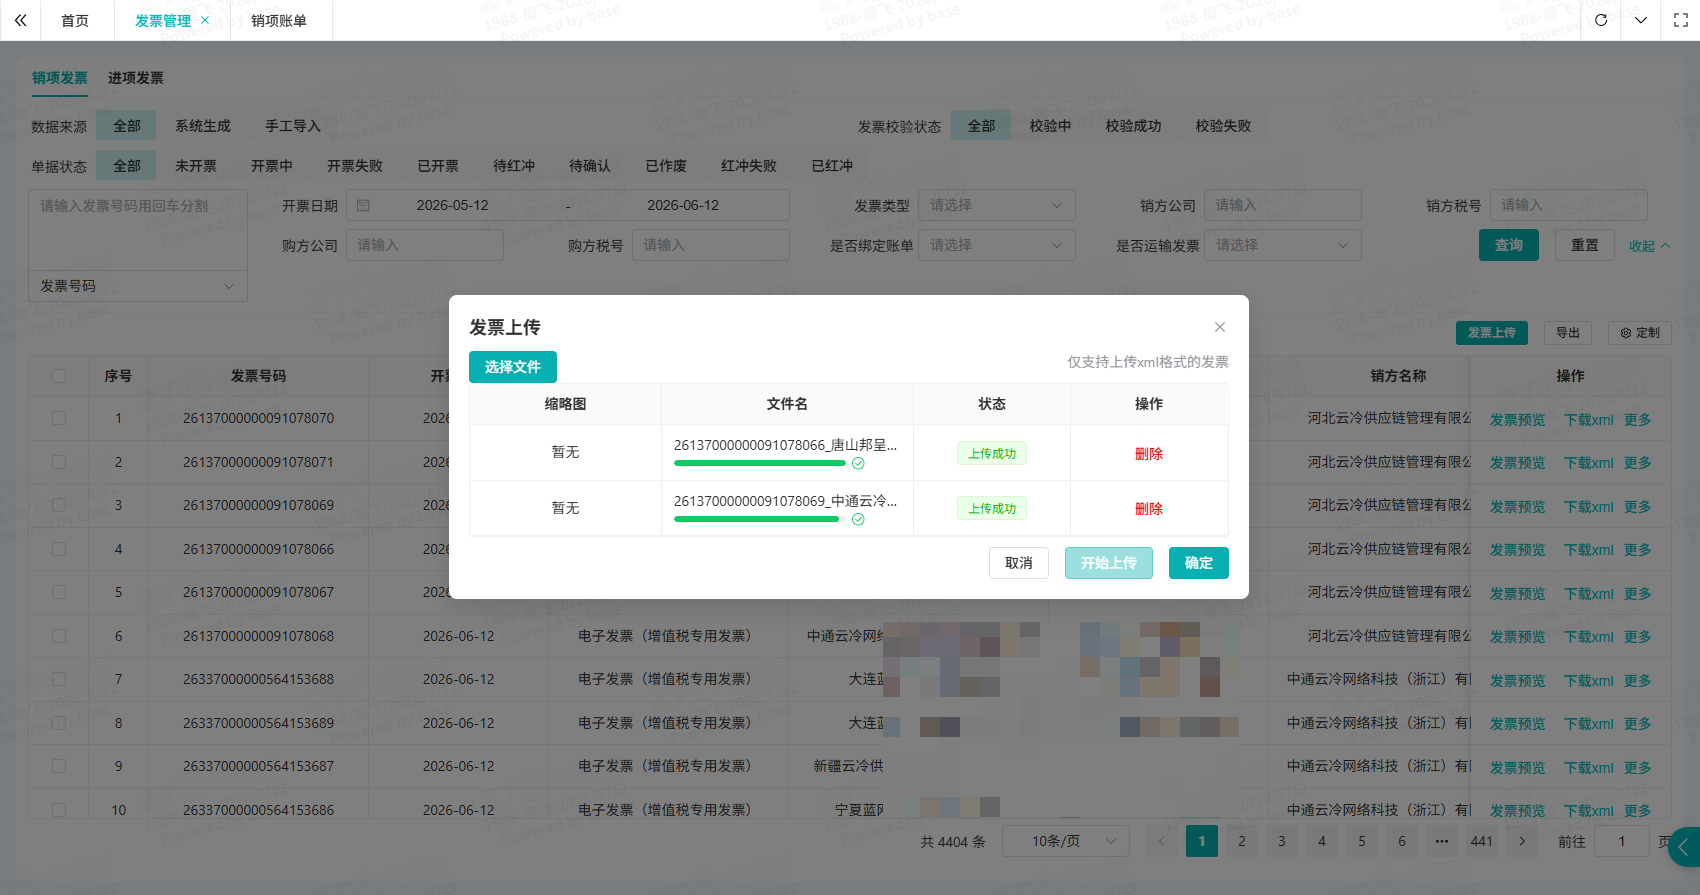The width and height of the screenshot is (1700, 895).
Task: Open the 是否绑定账单 dropdown
Action: (997, 245)
